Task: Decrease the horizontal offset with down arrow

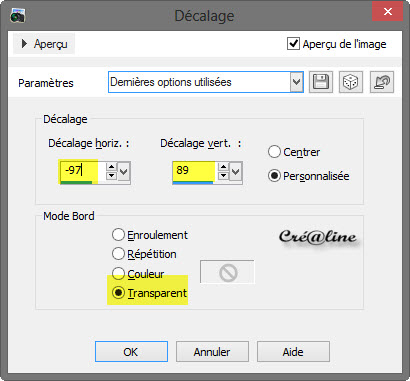Action: pos(112,176)
